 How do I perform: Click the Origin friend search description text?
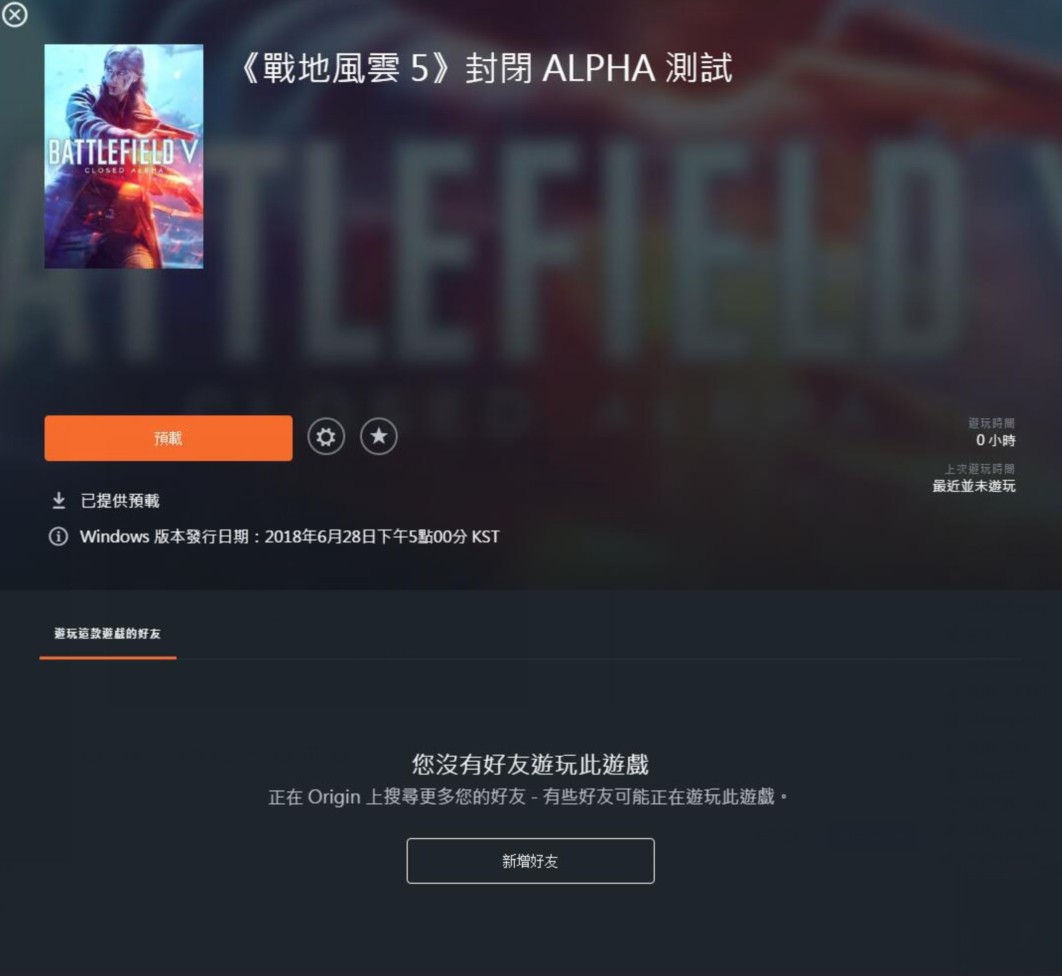click(x=529, y=797)
